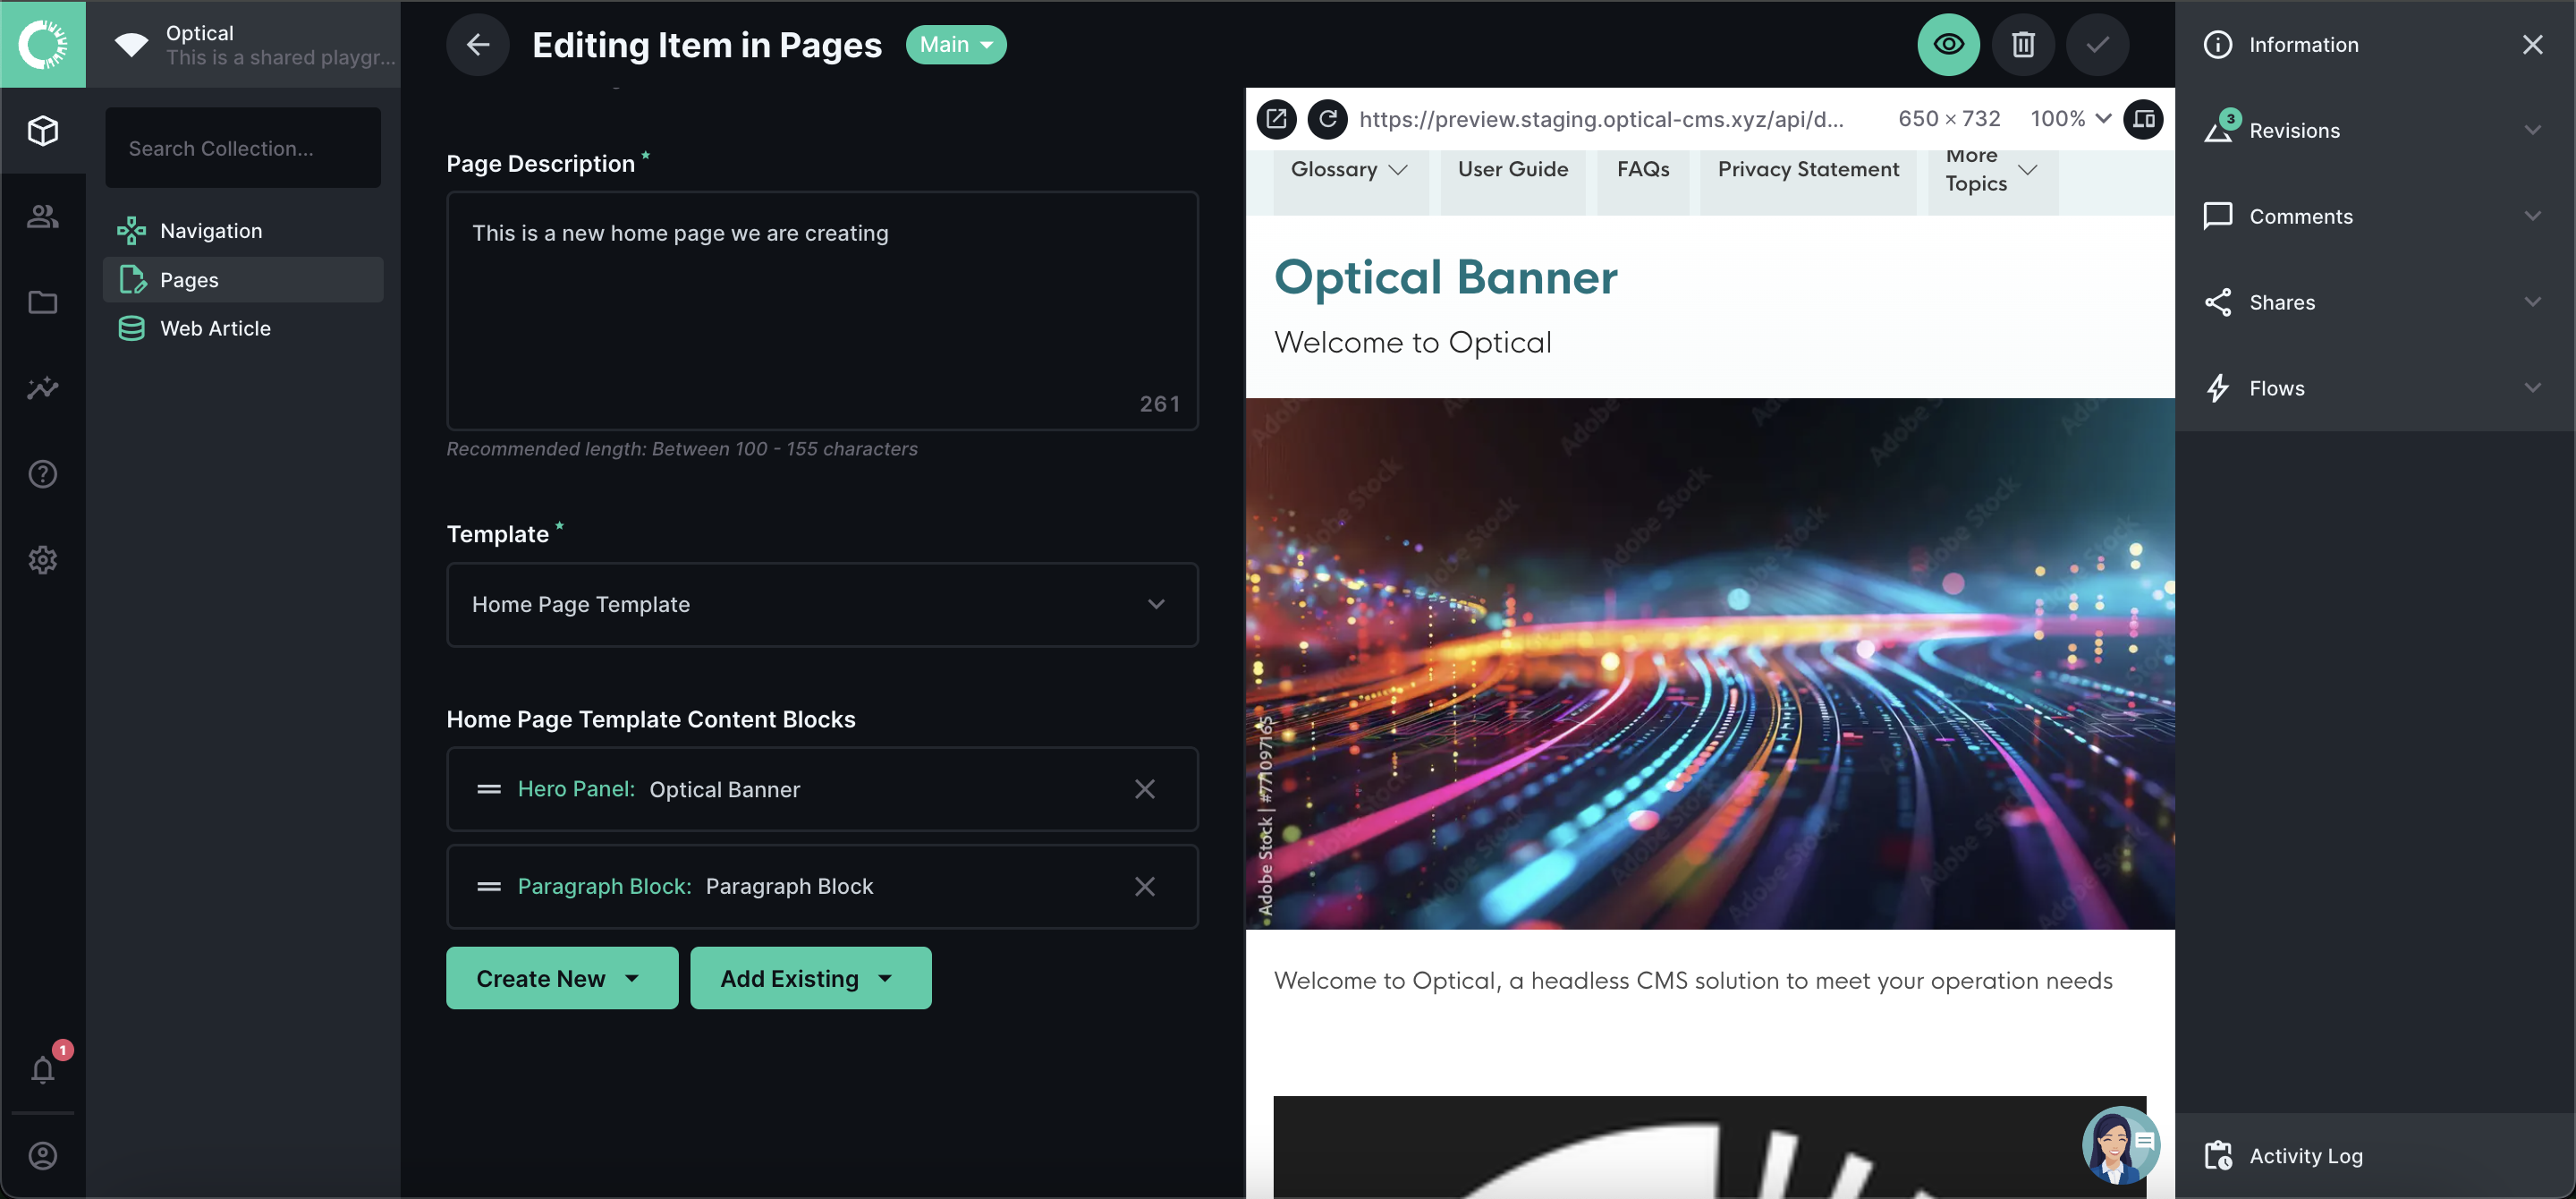
Task: Delete the item using the trash icon
Action: point(2023,44)
